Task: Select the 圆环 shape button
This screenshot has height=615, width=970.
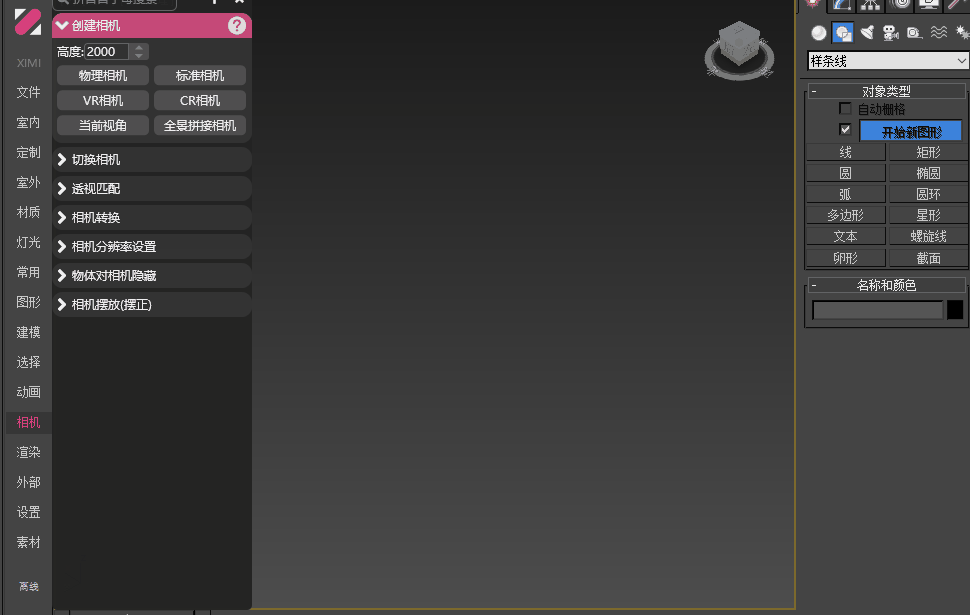Action: [929, 194]
